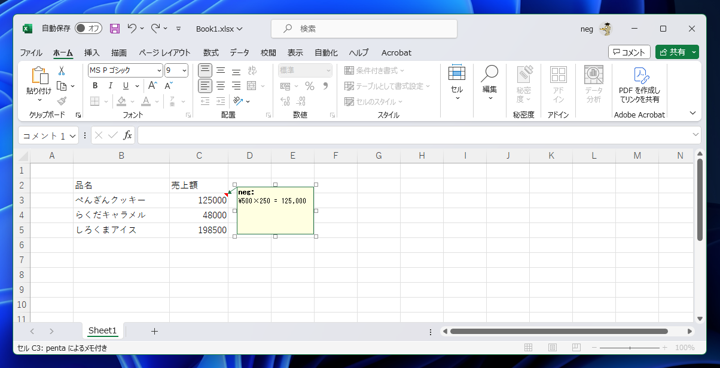Image resolution: width=720 pixels, height=368 pixels.
Task: Open the Data (データ) tab
Action: [x=240, y=53]
